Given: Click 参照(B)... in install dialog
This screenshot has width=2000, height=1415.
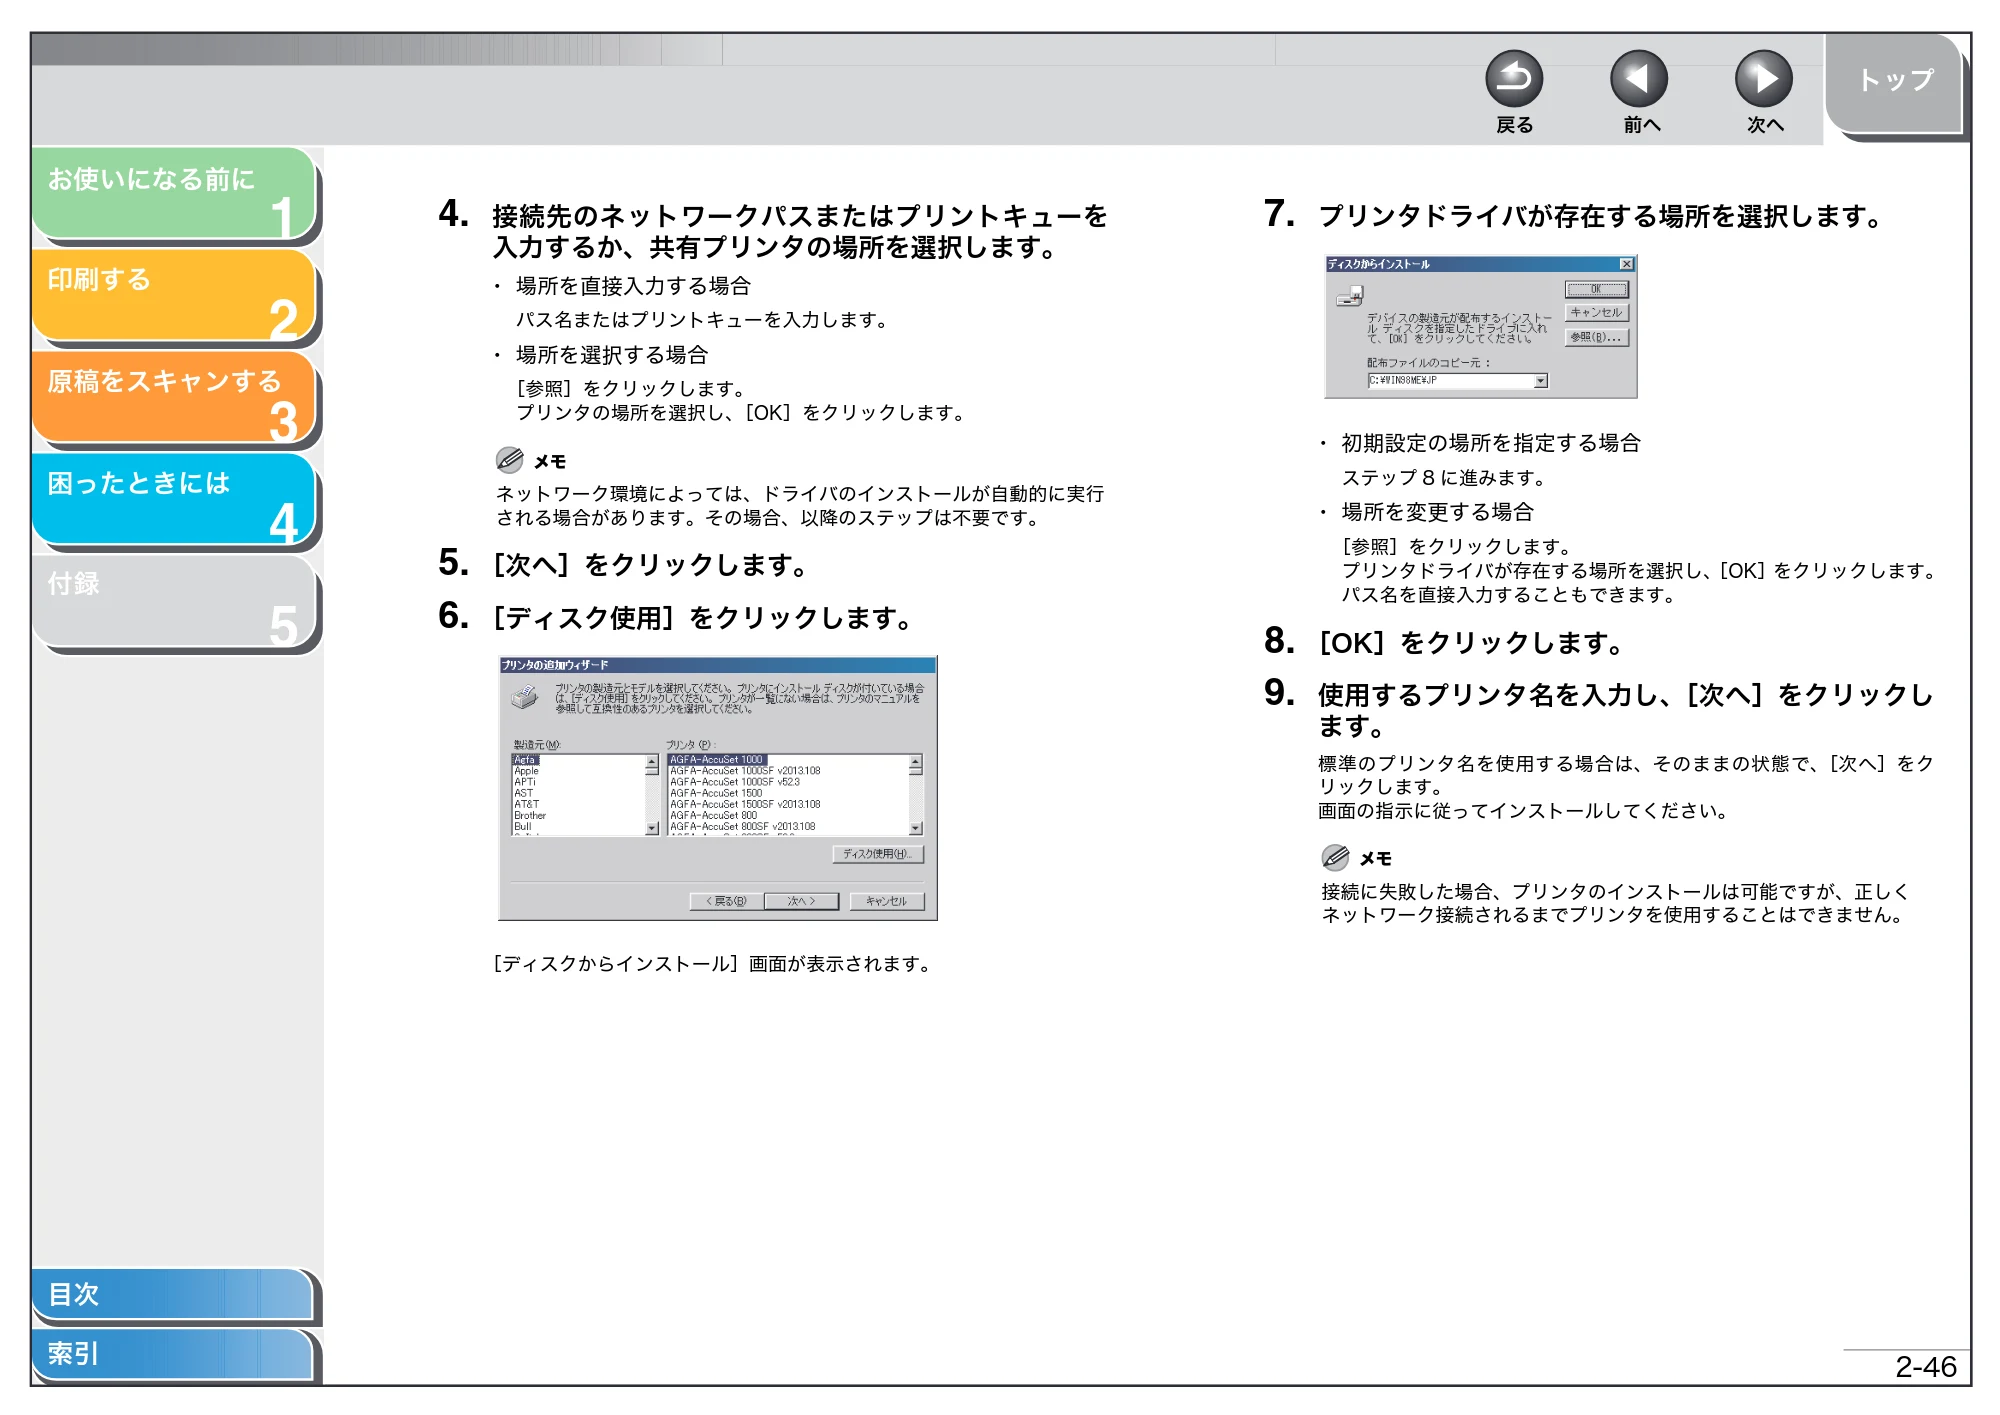Looking at the screenshot, I should pyautogui.click(x=1597, y=338).
